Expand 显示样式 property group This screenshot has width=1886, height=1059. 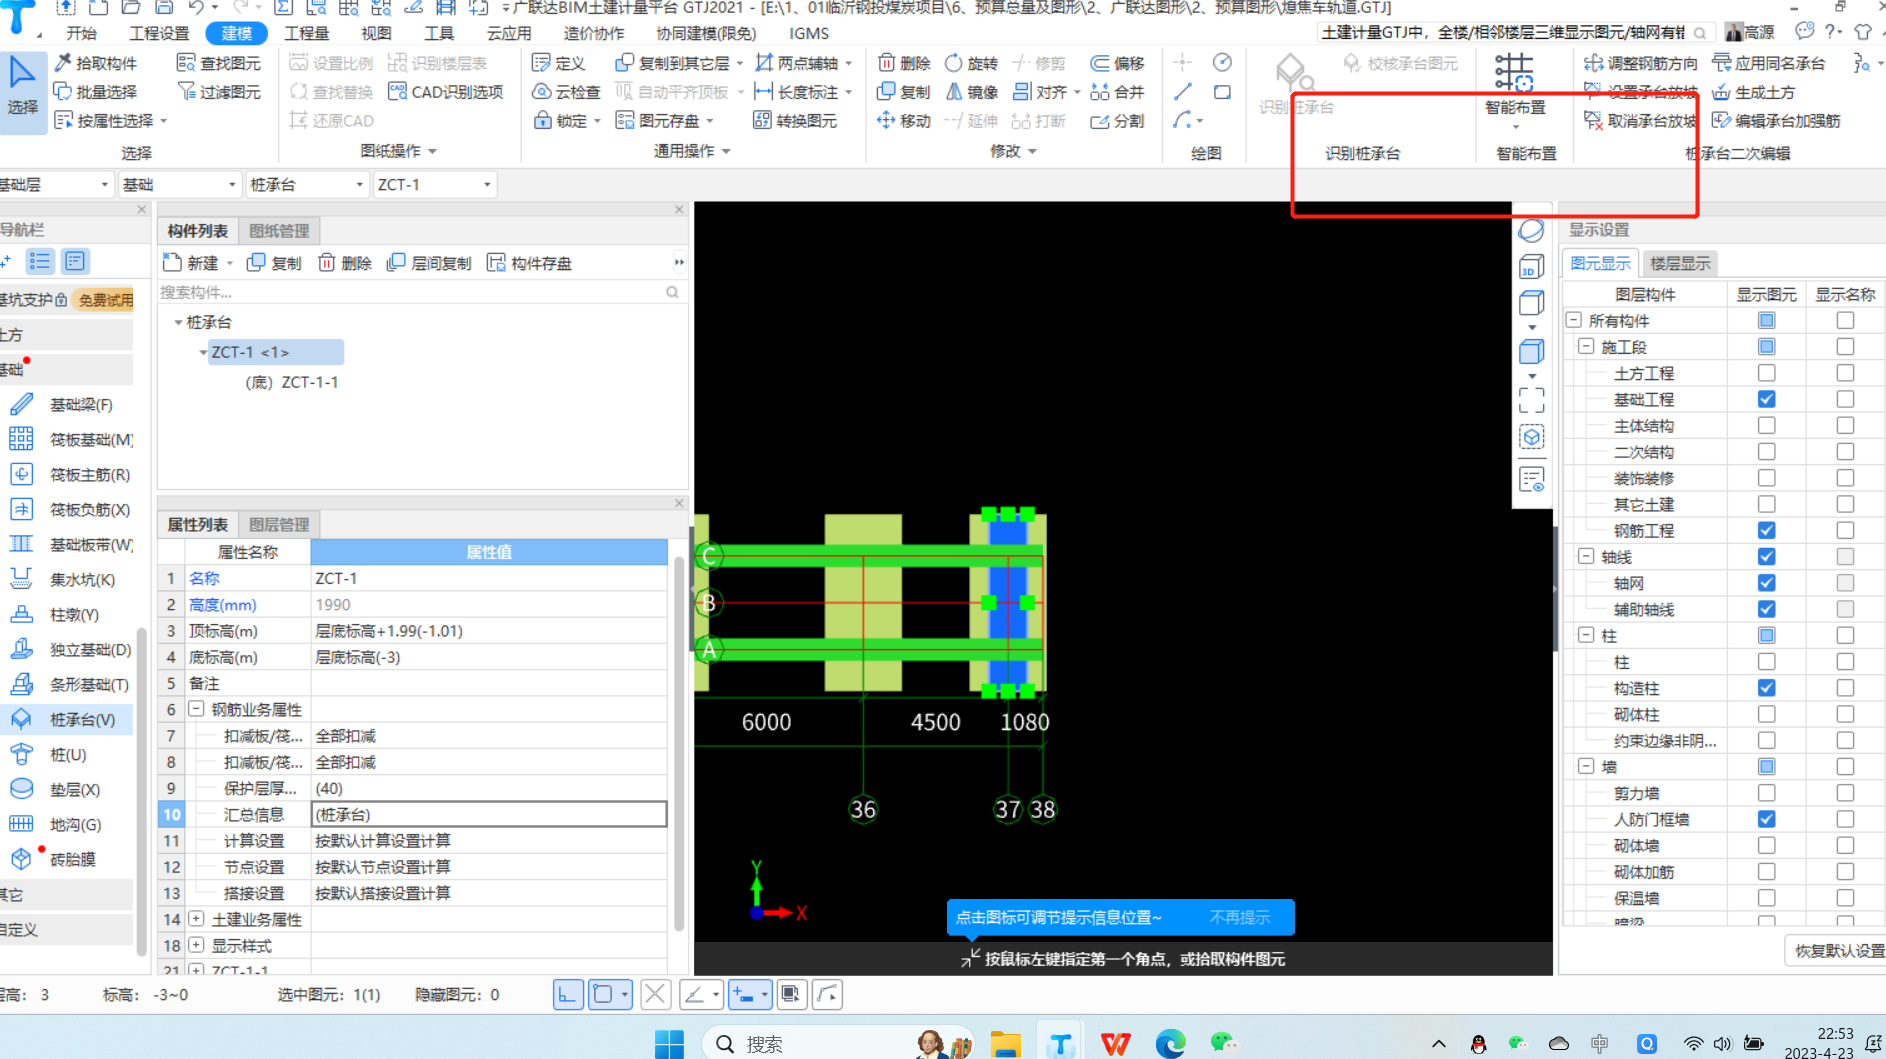[x=197, y=945]
